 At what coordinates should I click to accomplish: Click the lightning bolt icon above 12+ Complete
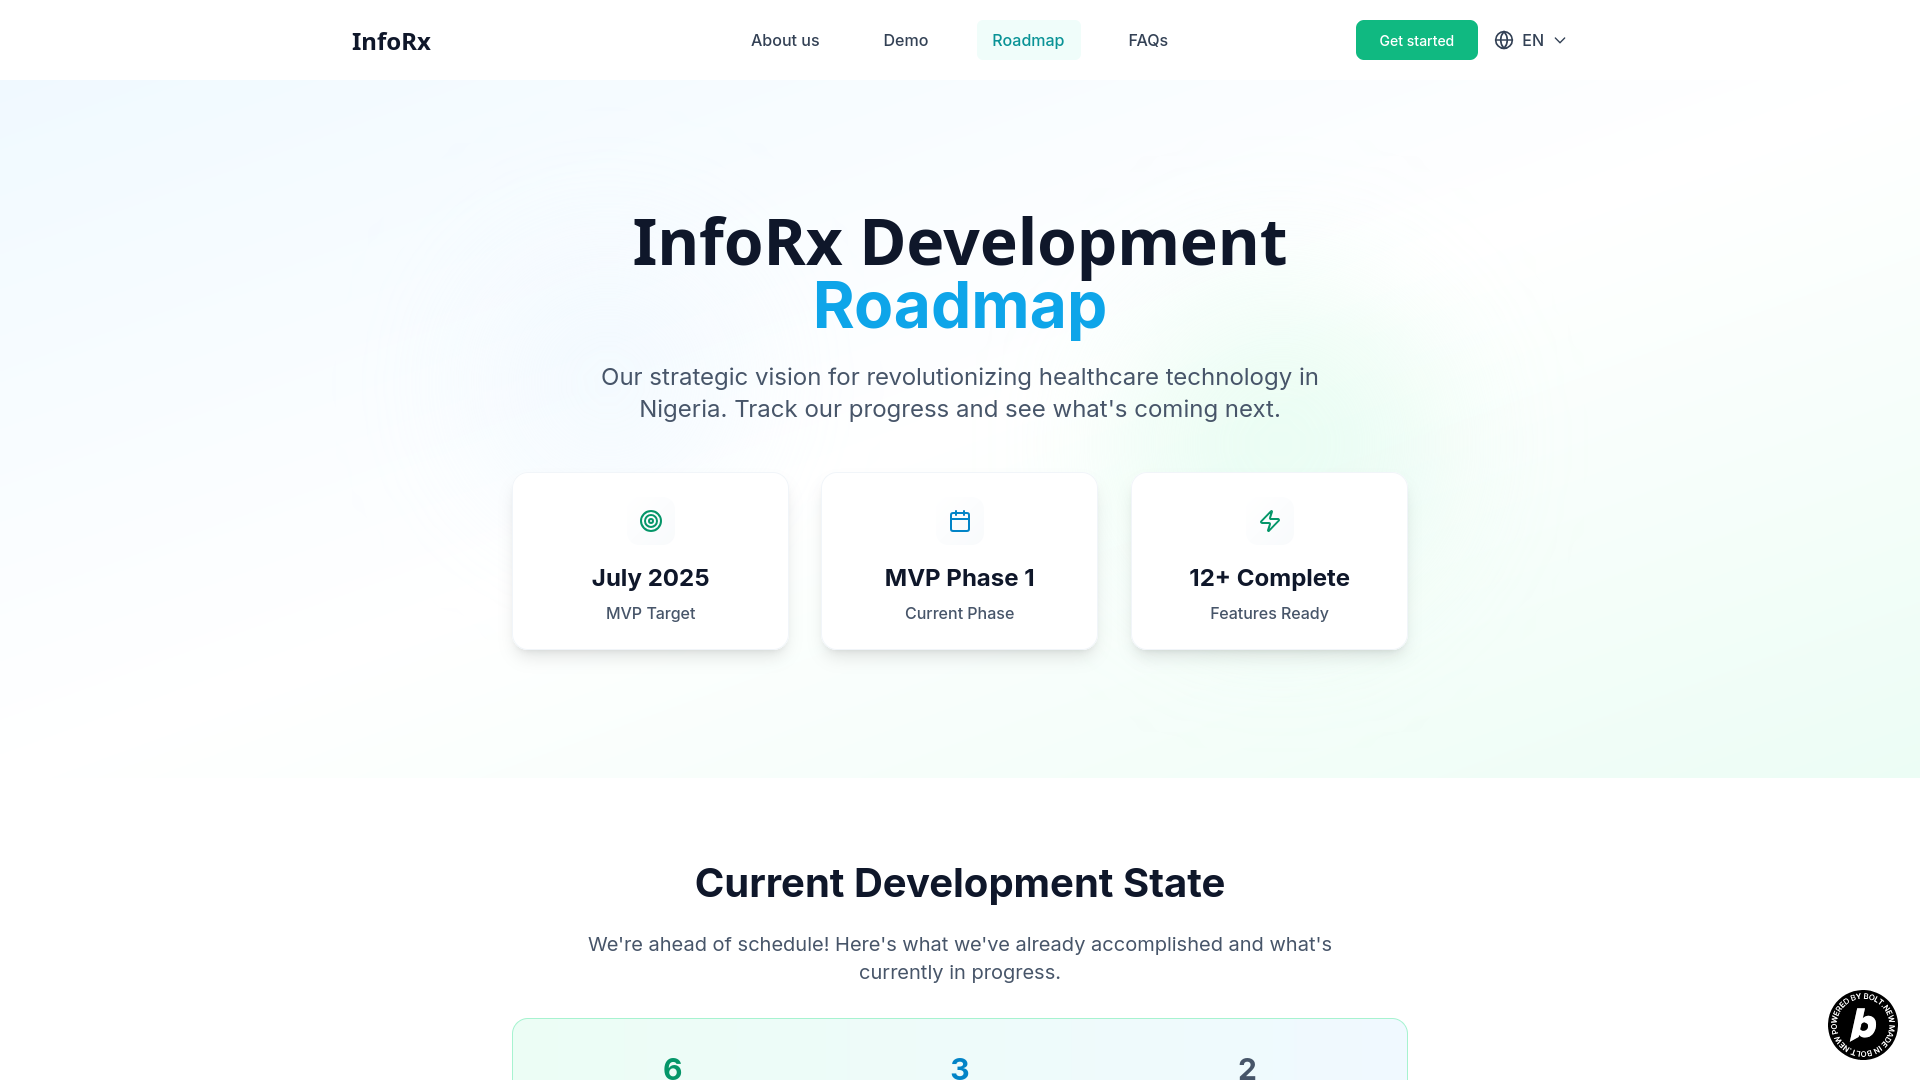[1269, 521]
